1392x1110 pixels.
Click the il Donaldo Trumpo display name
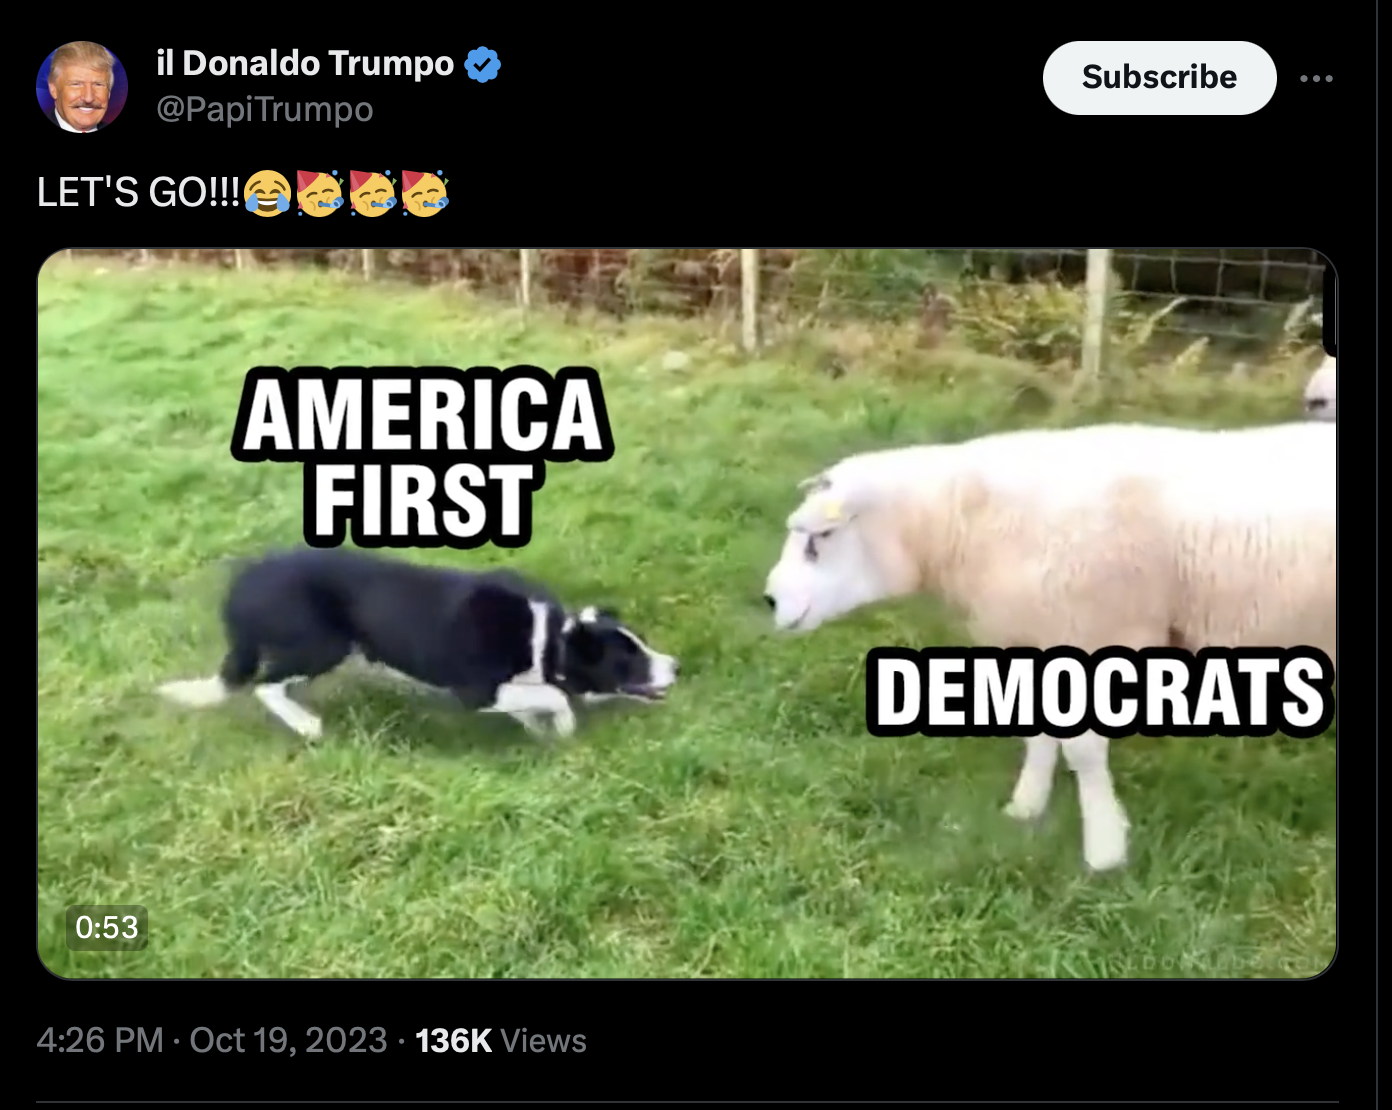point(305,63)
